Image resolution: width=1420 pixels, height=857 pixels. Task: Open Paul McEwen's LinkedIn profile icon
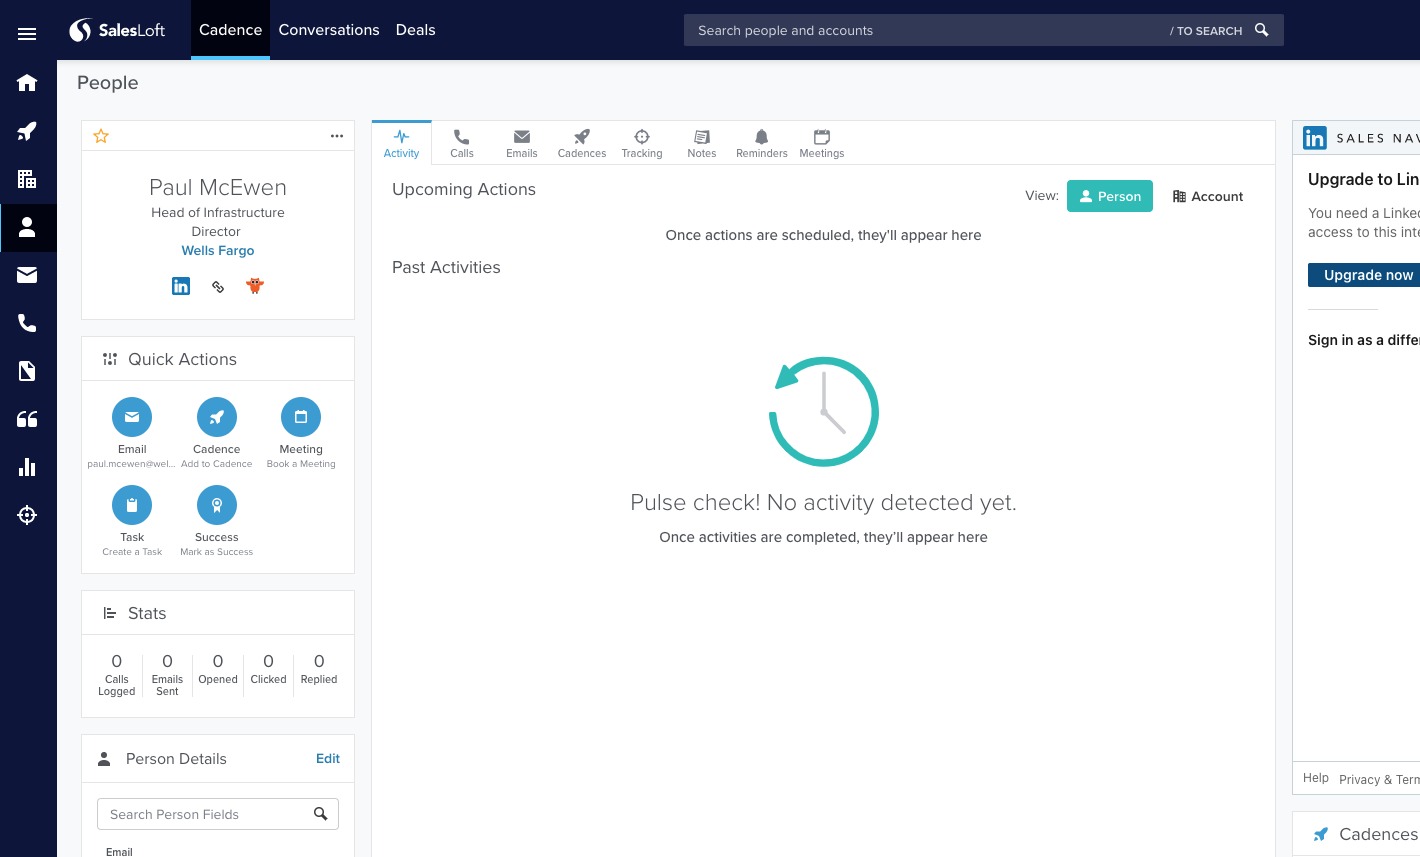pos(181,286)
